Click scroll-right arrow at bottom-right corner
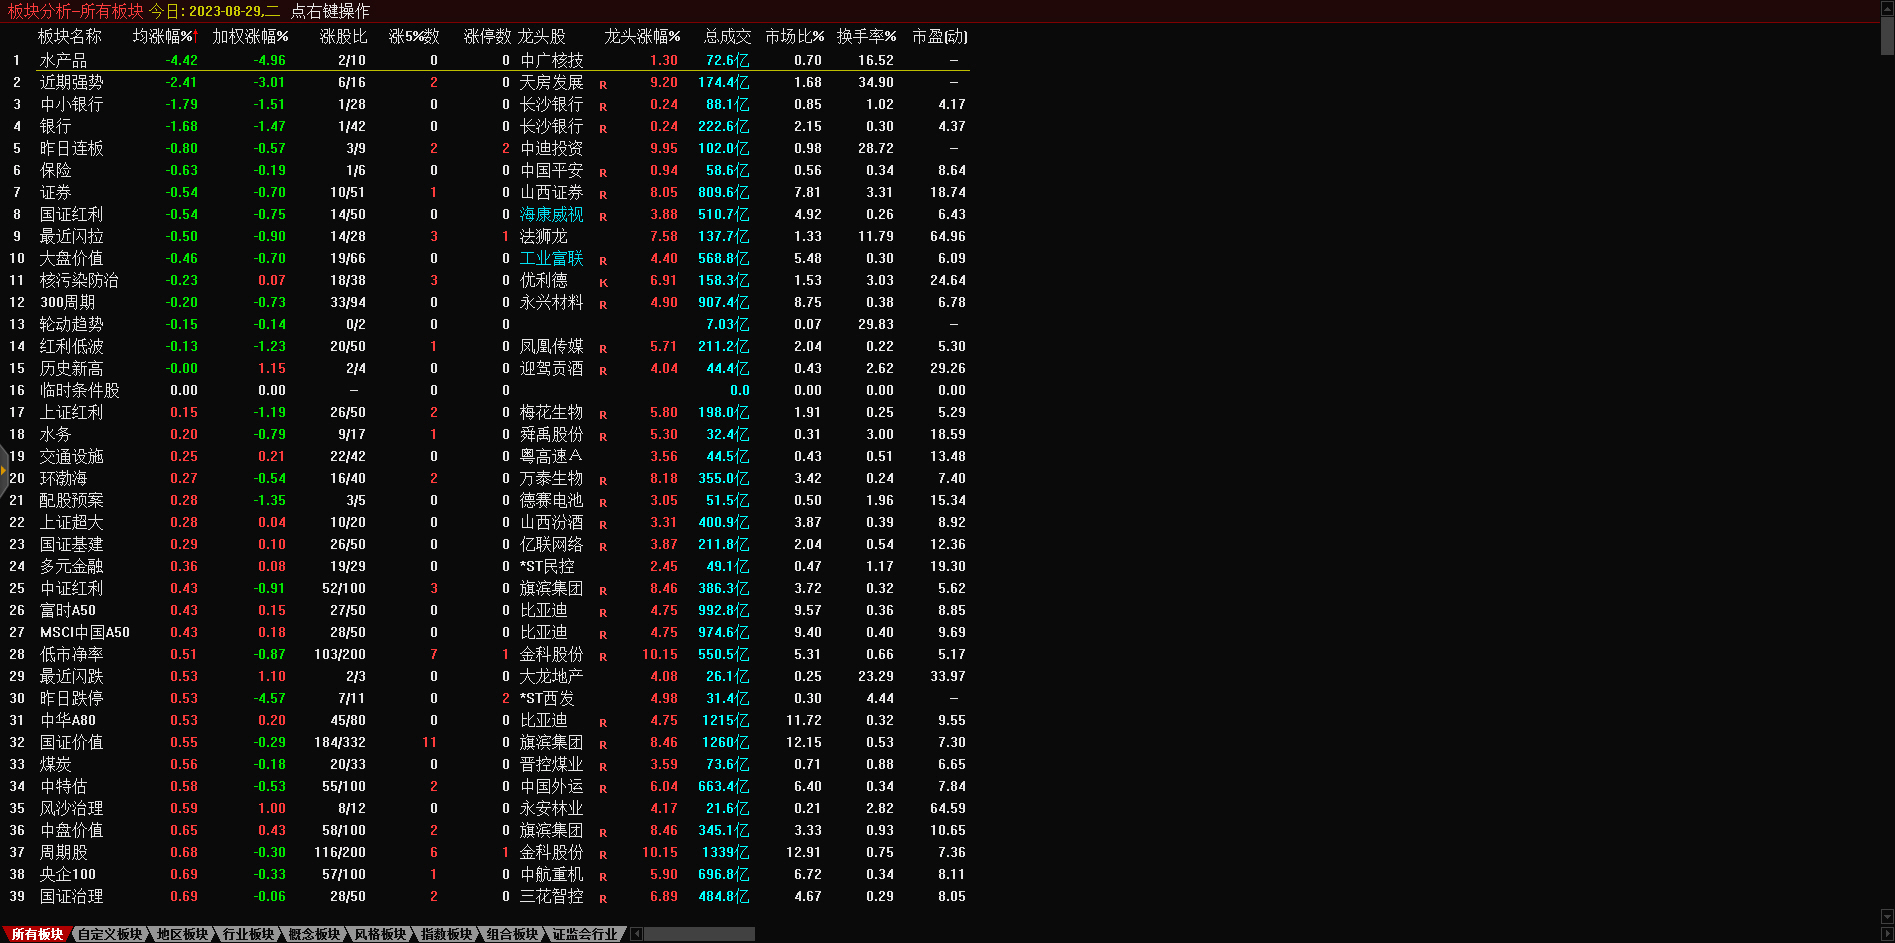The image size is (1895, 943). [1887, 934]
